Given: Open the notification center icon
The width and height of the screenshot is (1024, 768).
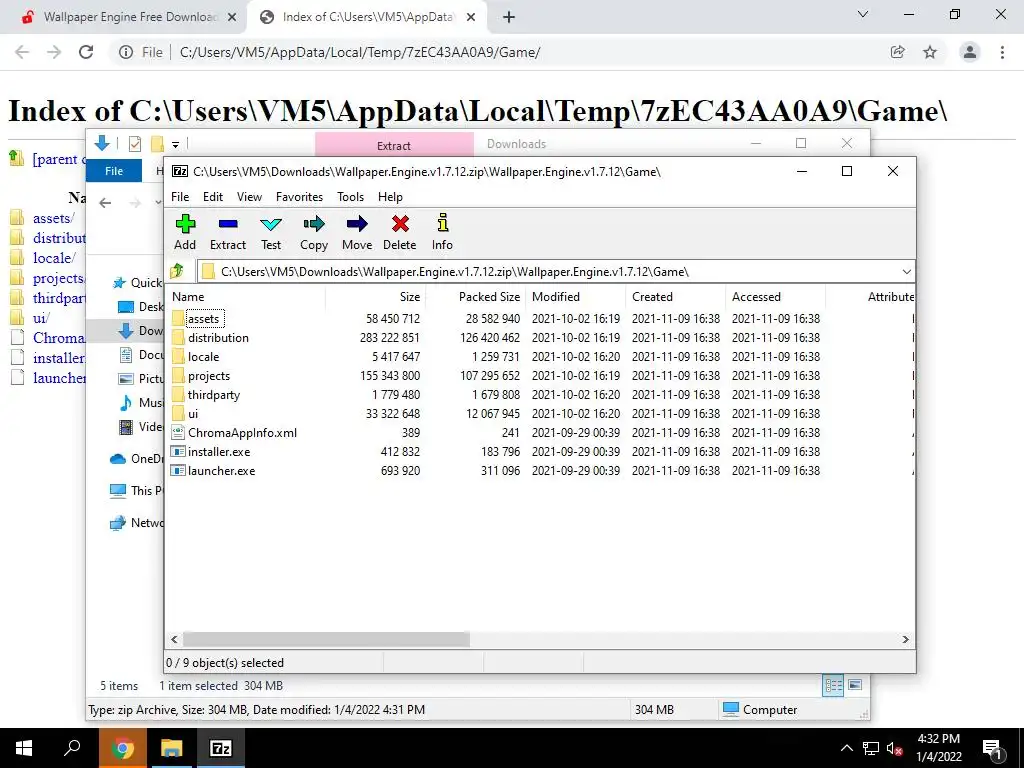Looking at the screenshot, I should click(x=992, y=748).
